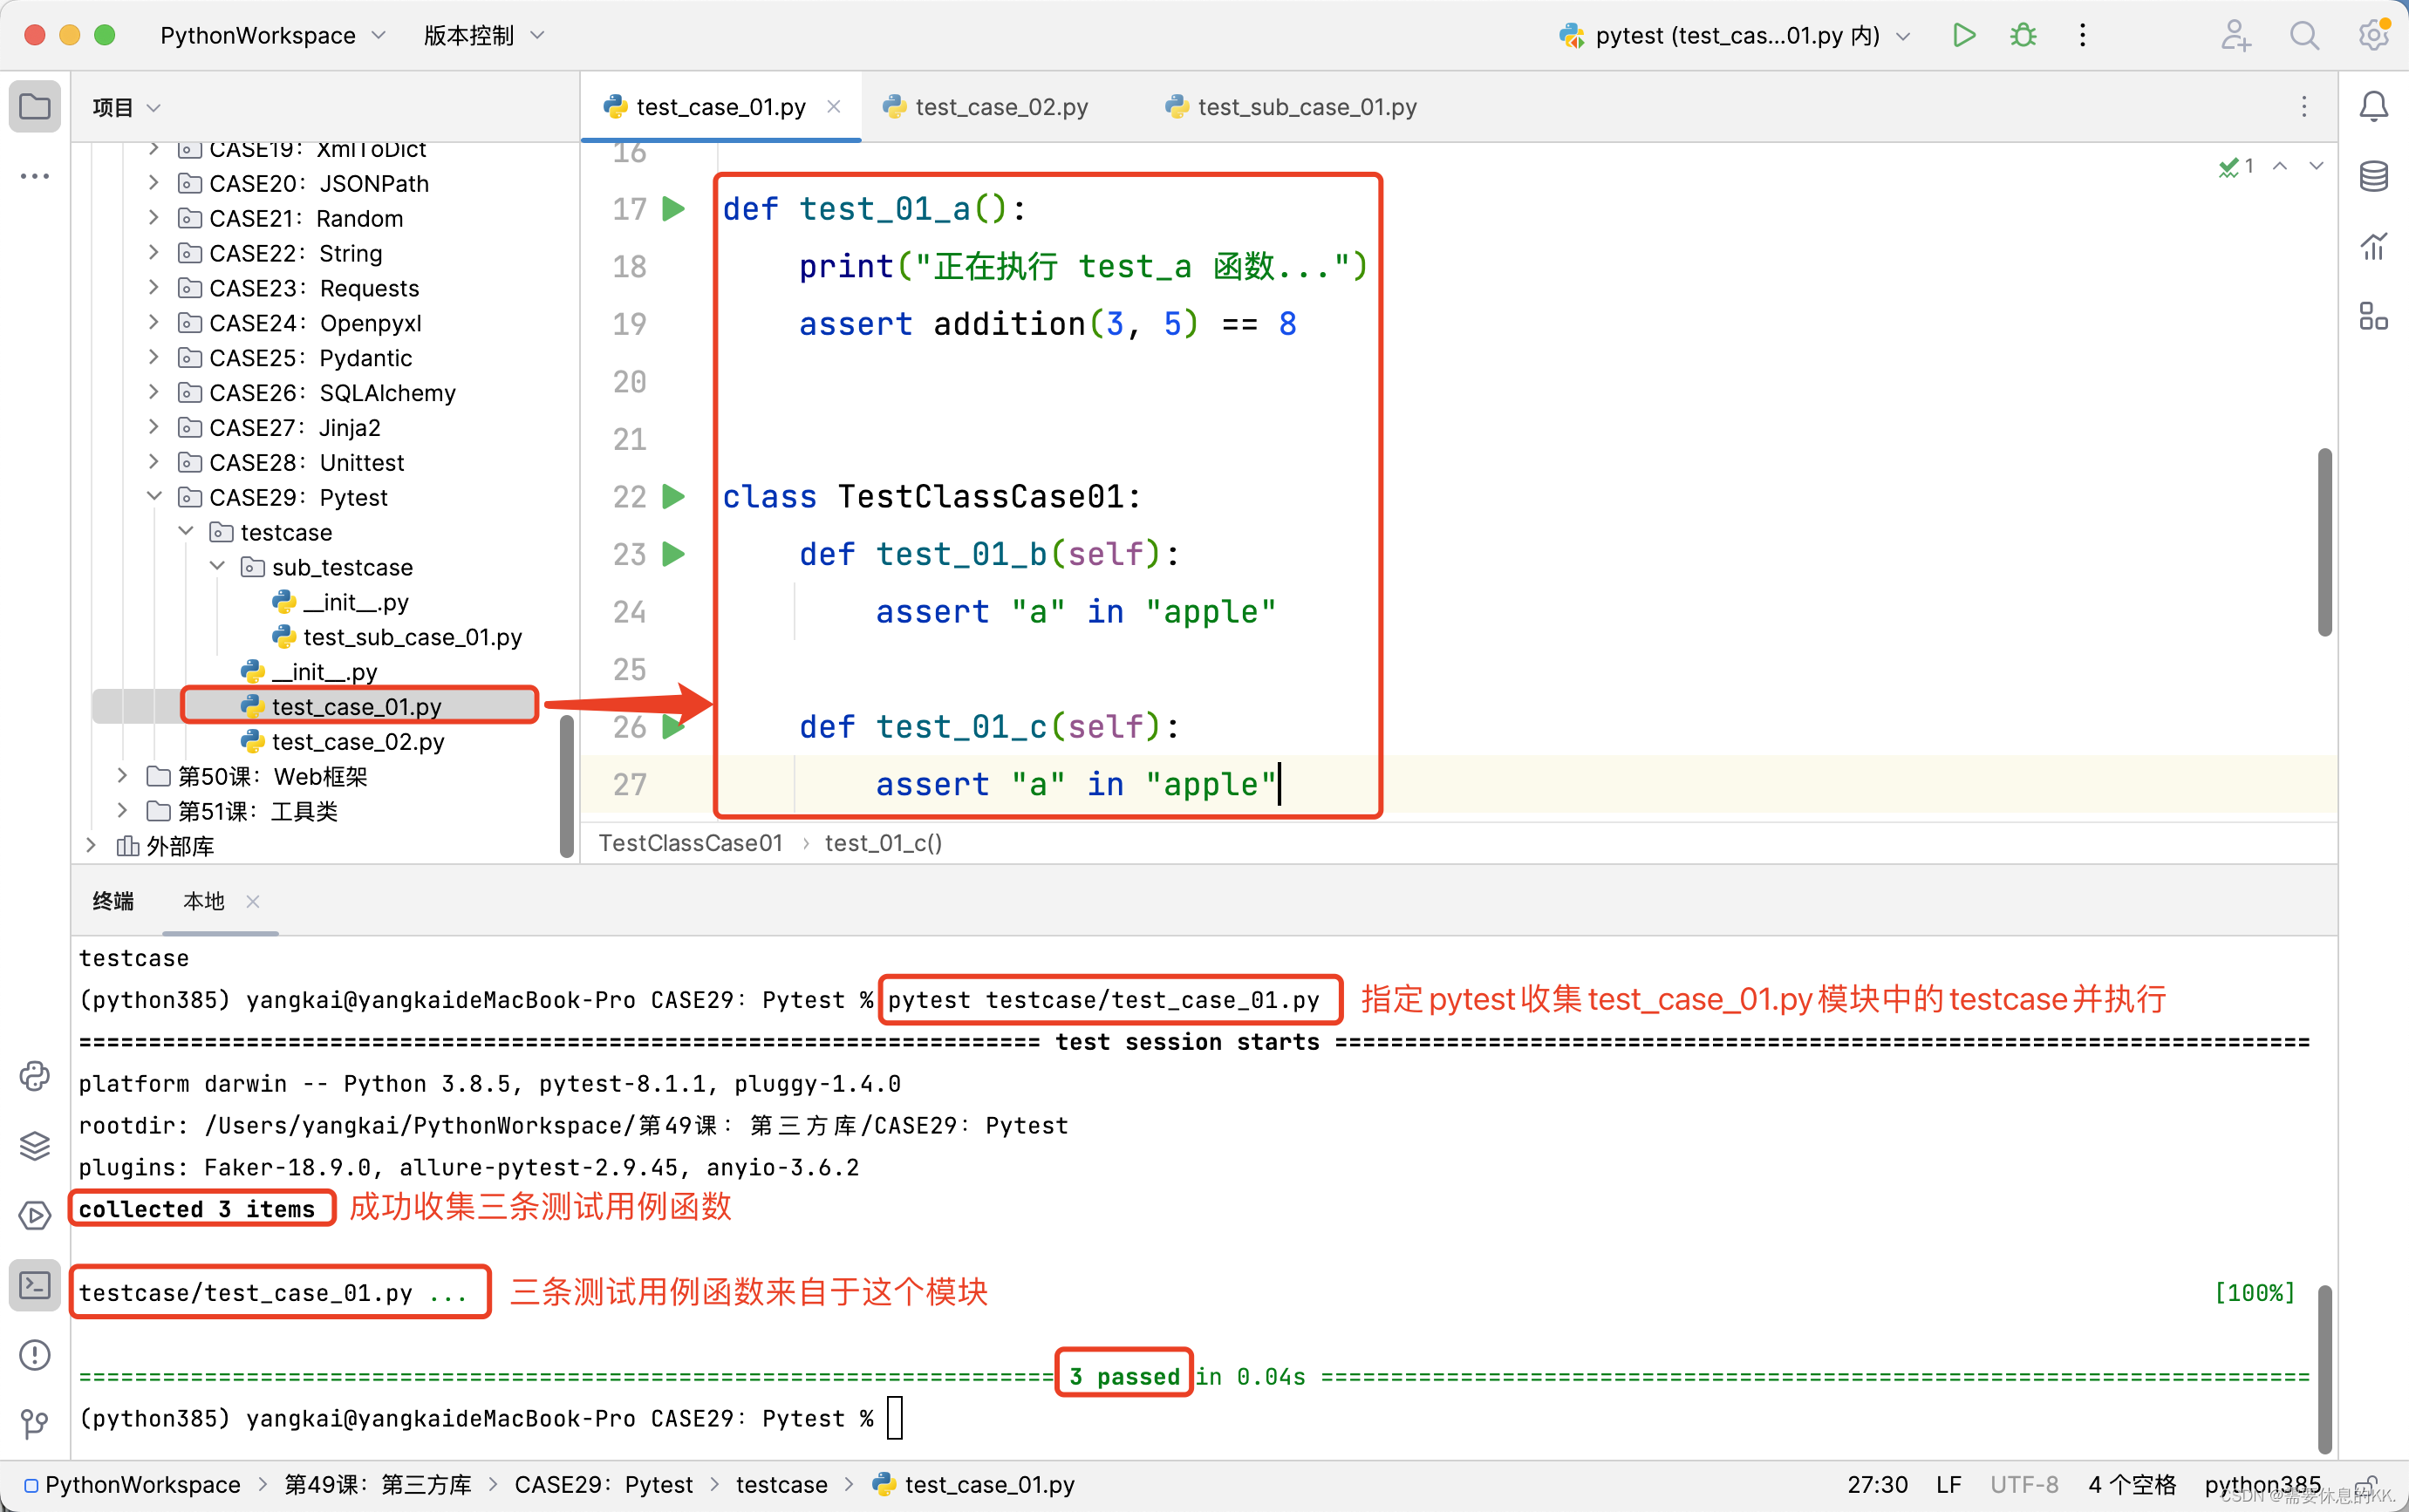Jump to previous highlighted problem arrow

[2280, 166]
